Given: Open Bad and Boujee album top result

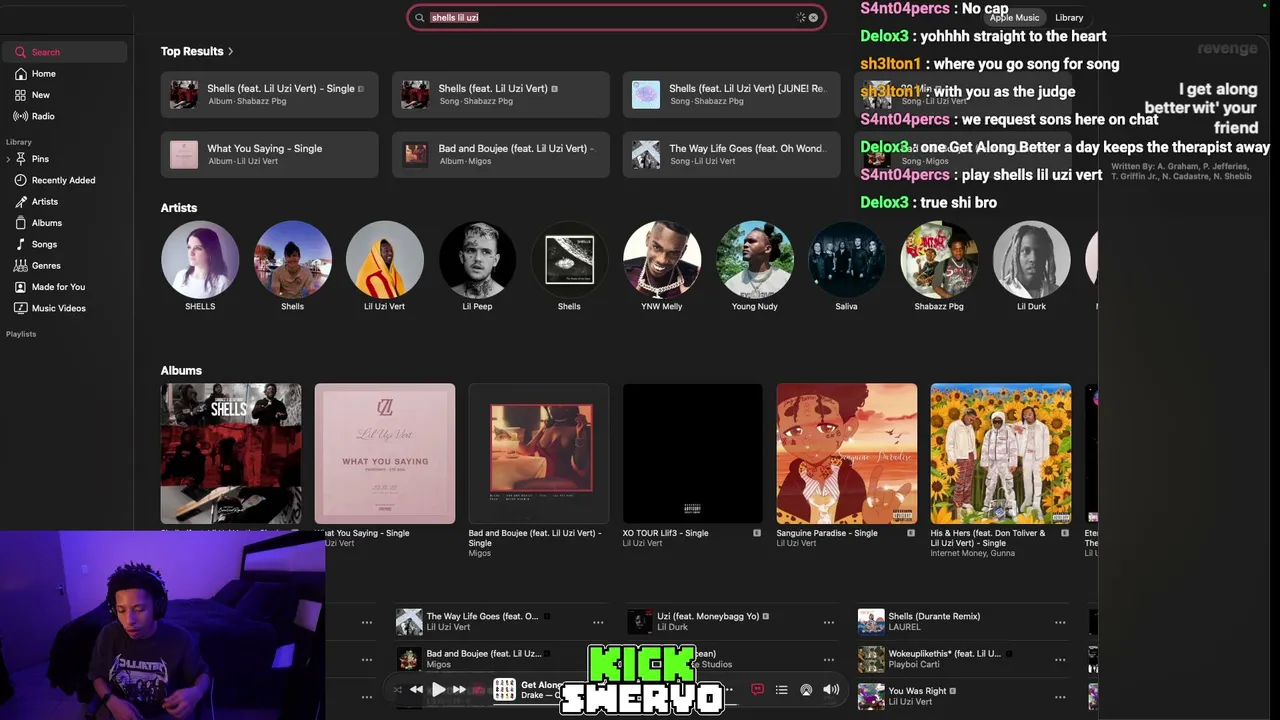Looking at the screenshot, I should tap(501, 154).
